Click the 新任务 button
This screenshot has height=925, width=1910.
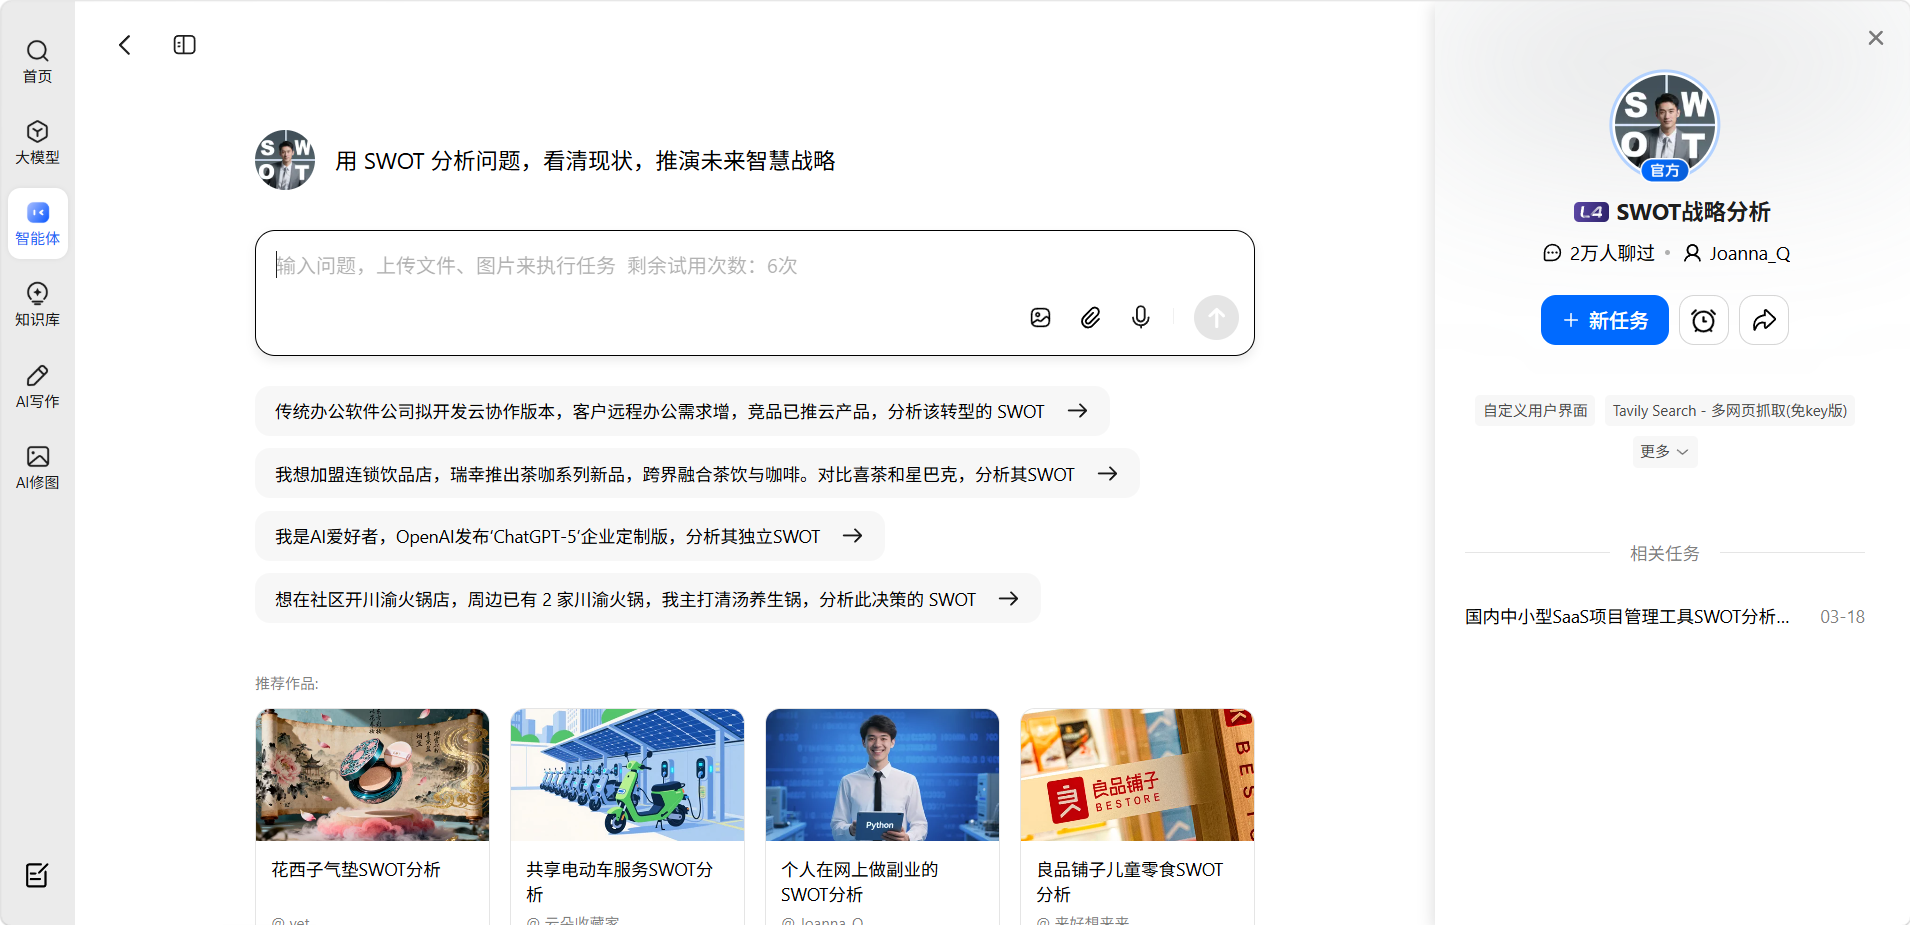pos(1604,320)
